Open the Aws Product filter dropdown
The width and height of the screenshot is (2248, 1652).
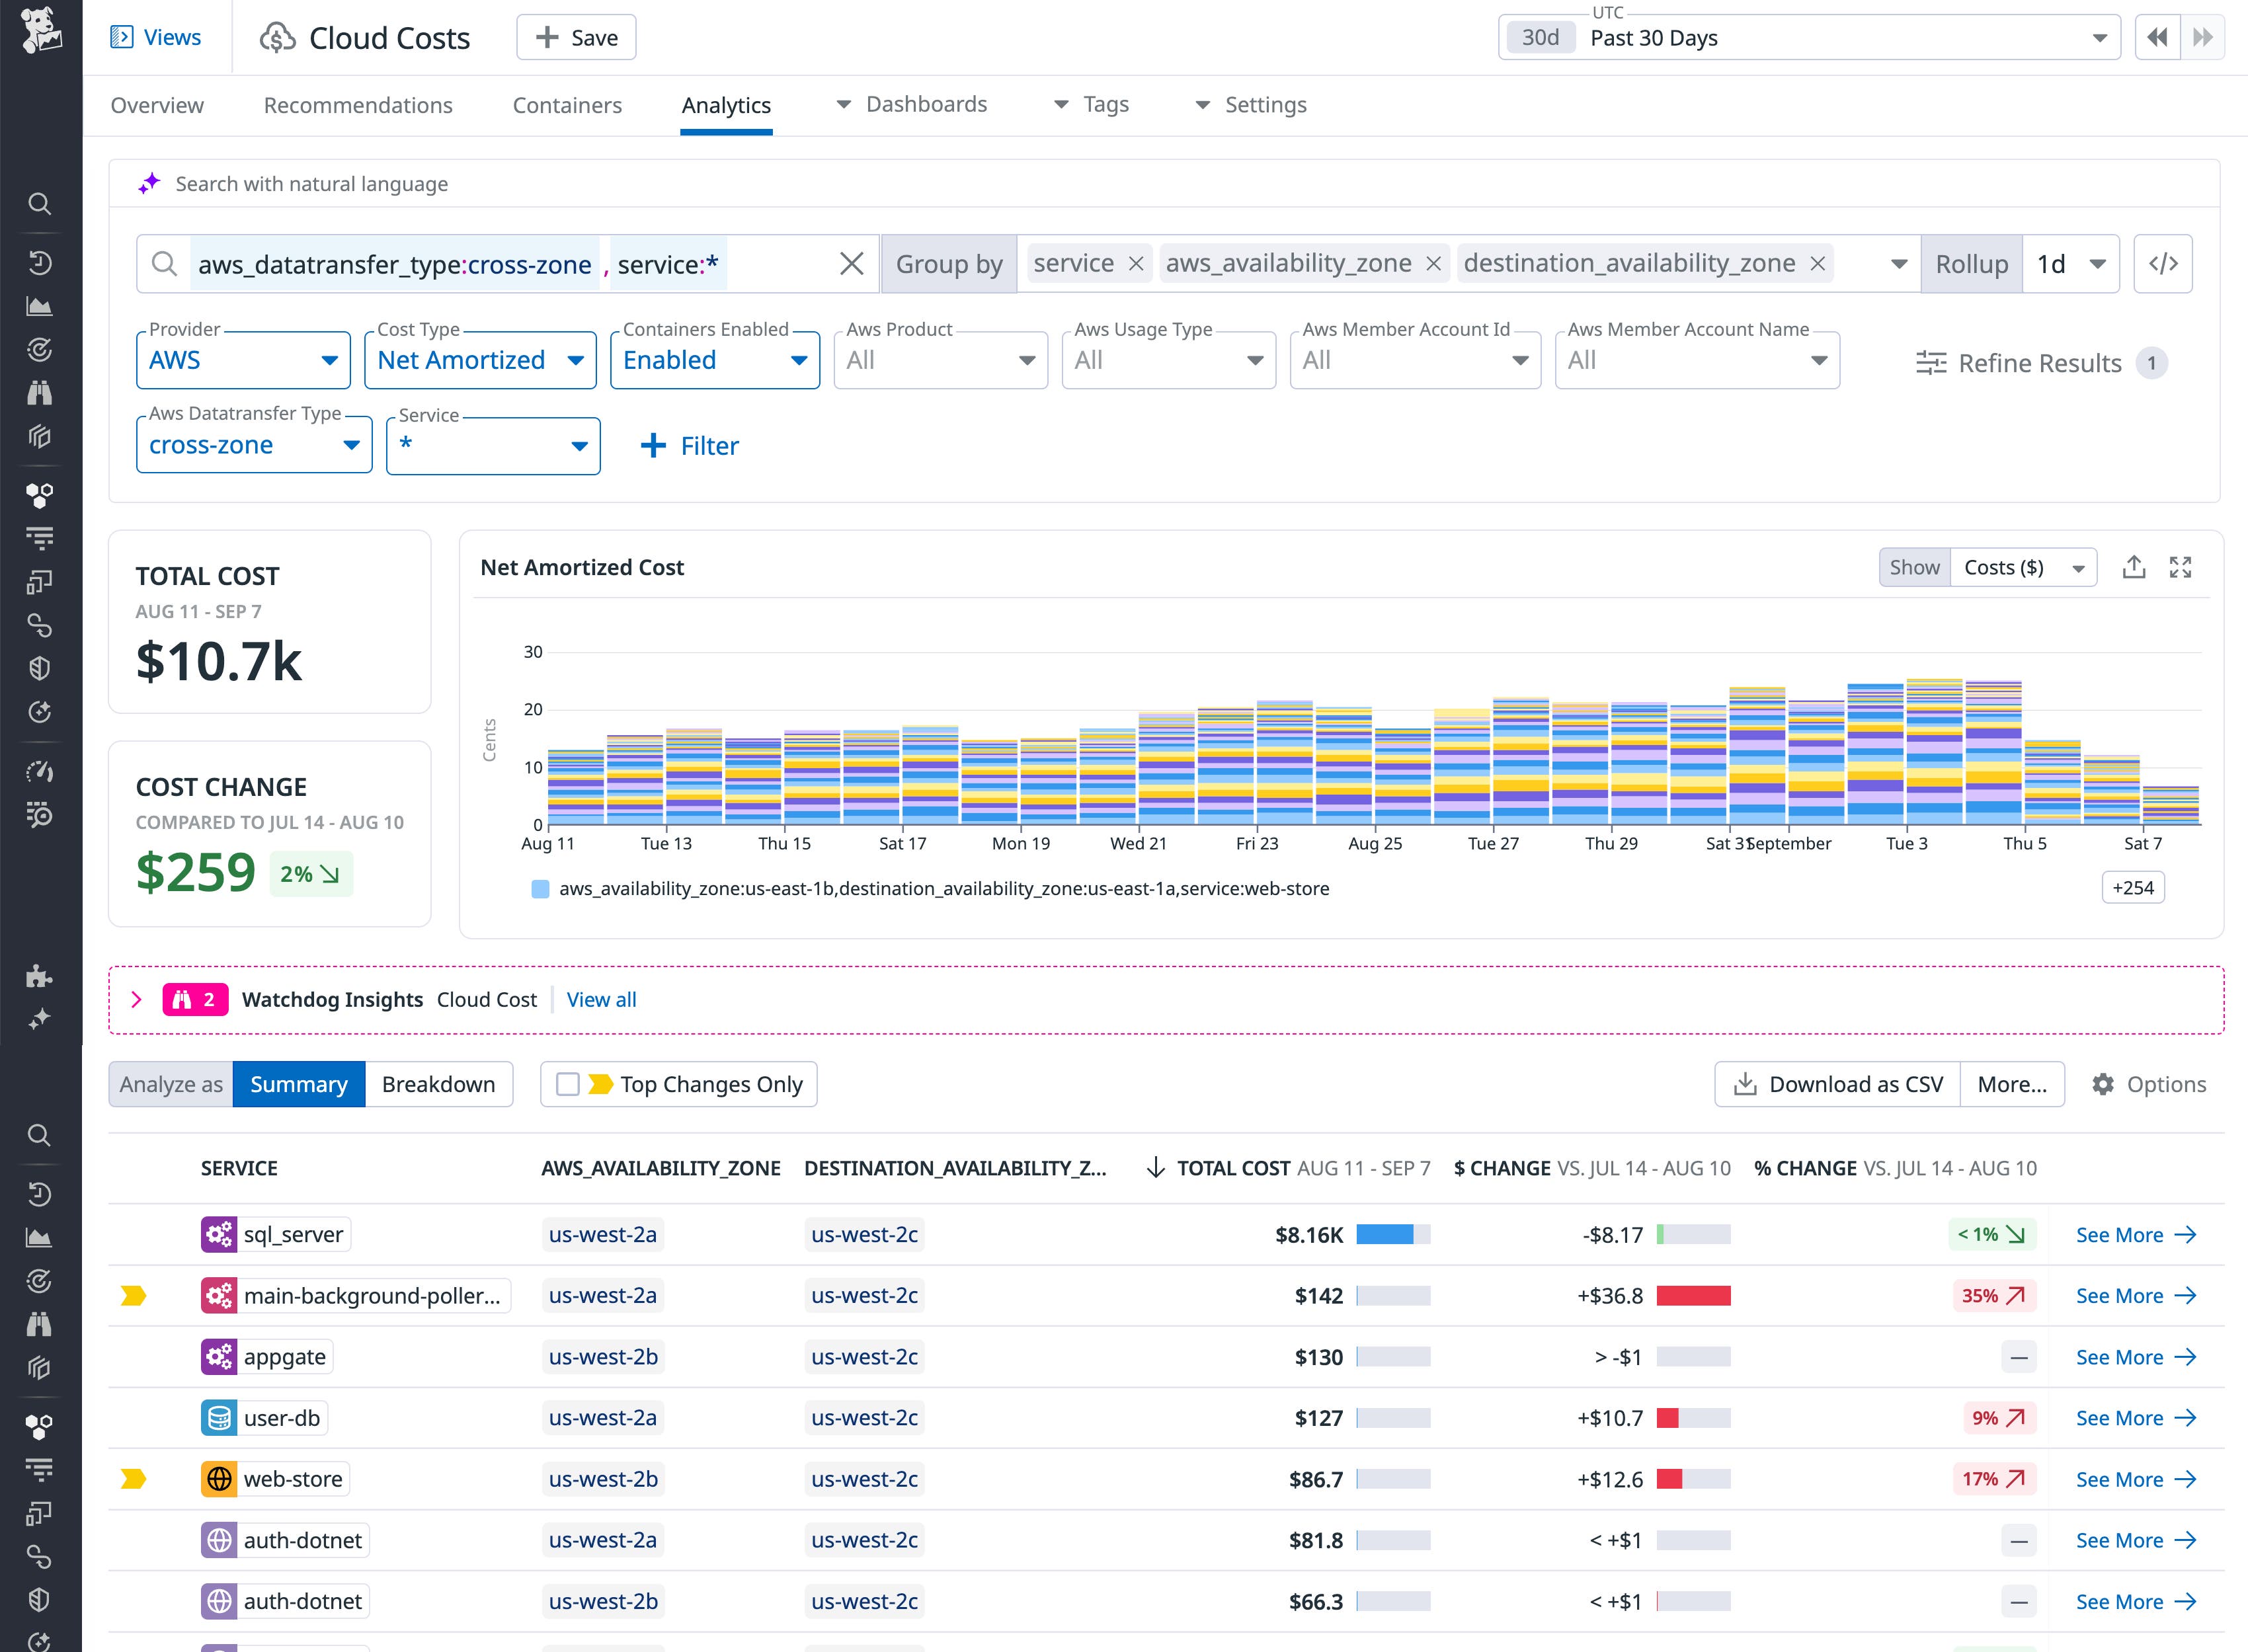click(940, 360)
